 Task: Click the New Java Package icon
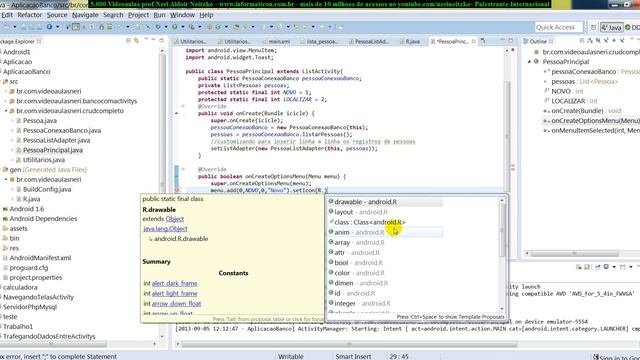209,27
